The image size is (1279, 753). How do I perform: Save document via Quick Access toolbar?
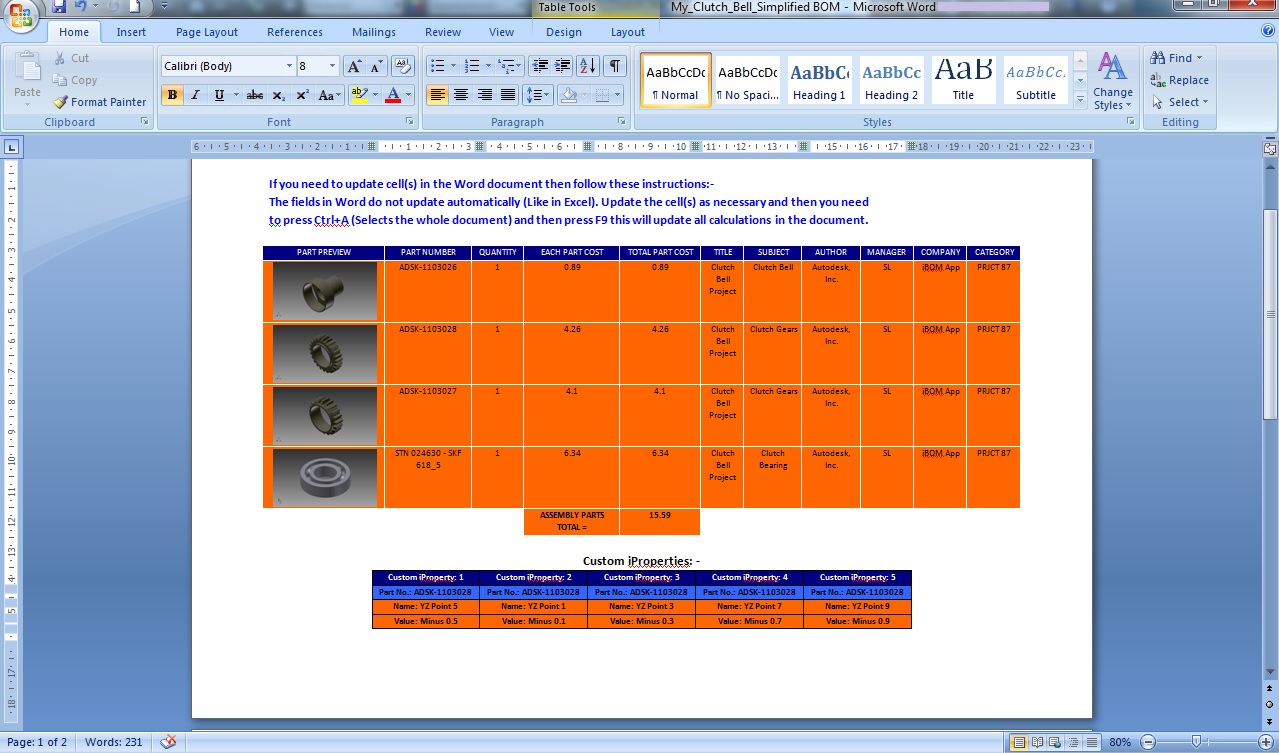click(59, 7)
